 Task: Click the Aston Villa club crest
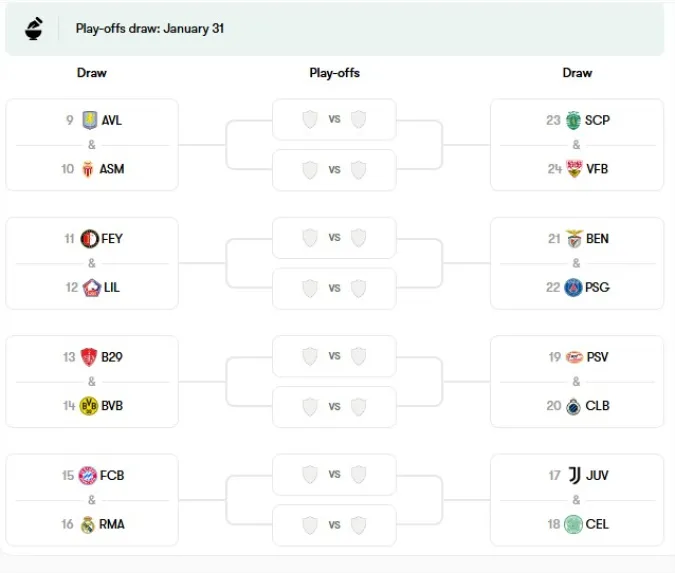click(90, 120)
